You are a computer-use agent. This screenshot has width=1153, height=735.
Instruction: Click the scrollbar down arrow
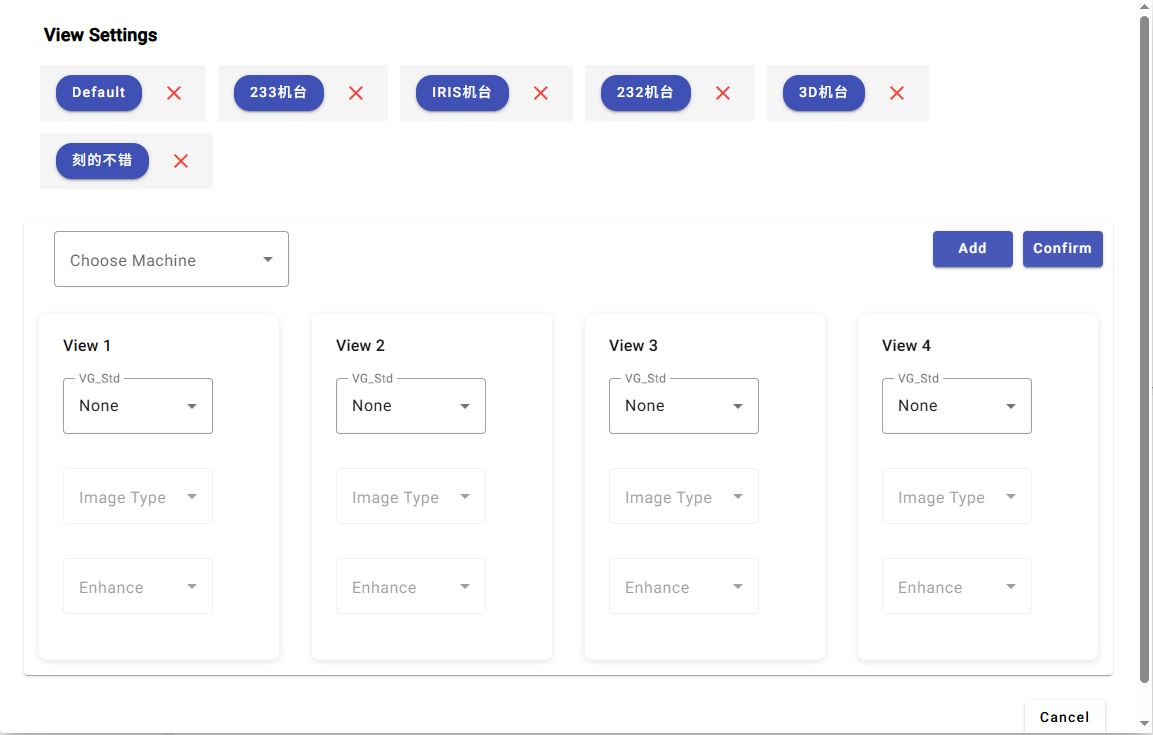1145,724
